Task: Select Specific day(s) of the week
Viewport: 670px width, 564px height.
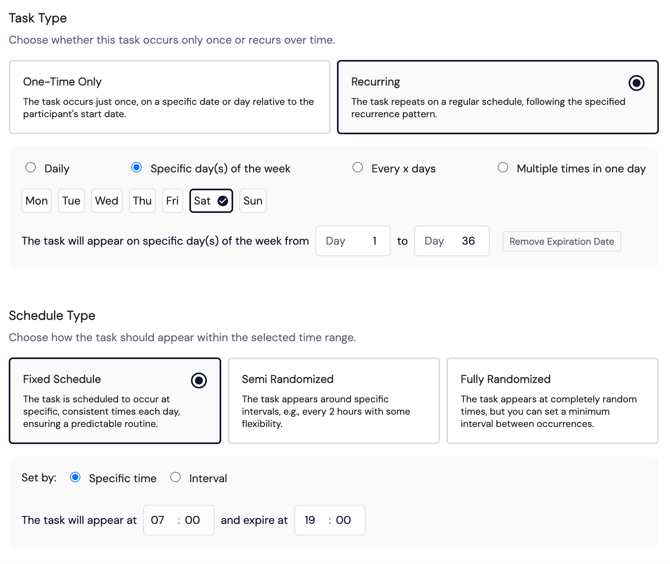Action: click(x=136, y=167)
